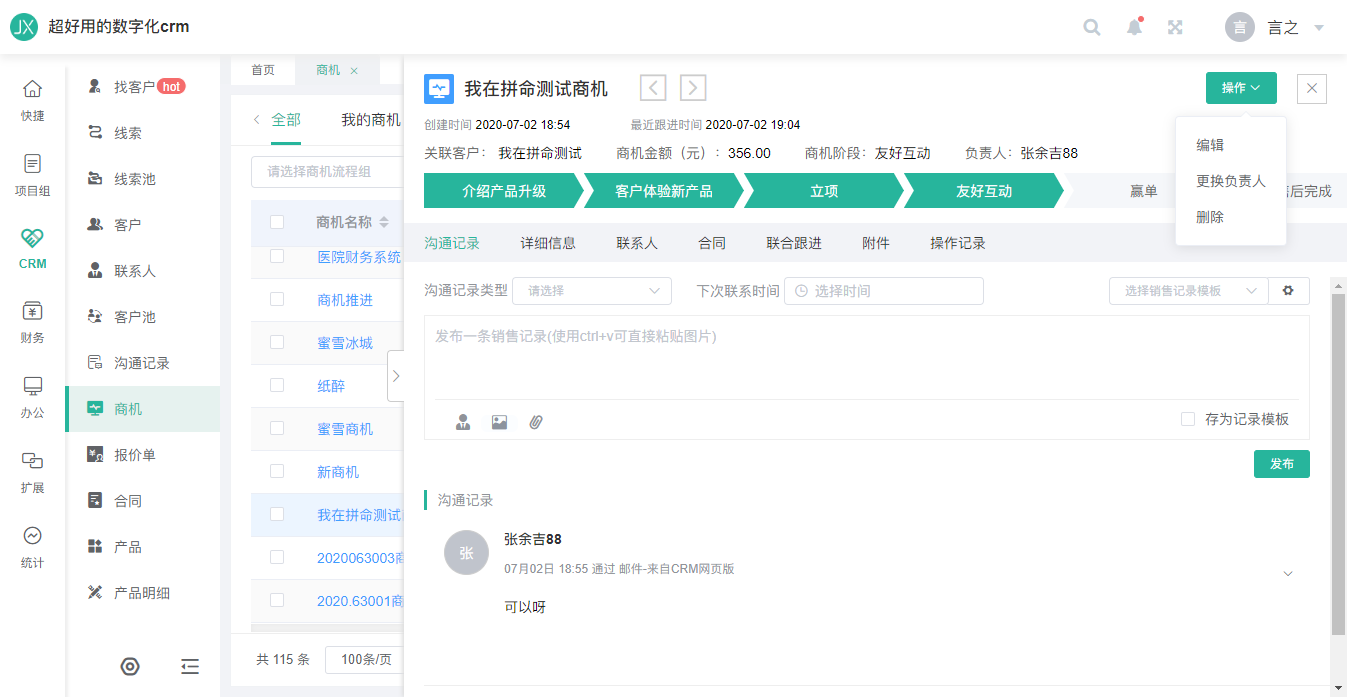Open 沟通记录类型 select dropdown
The width and height of the screenshot is (1347, 697).
[x=592, y=291]
